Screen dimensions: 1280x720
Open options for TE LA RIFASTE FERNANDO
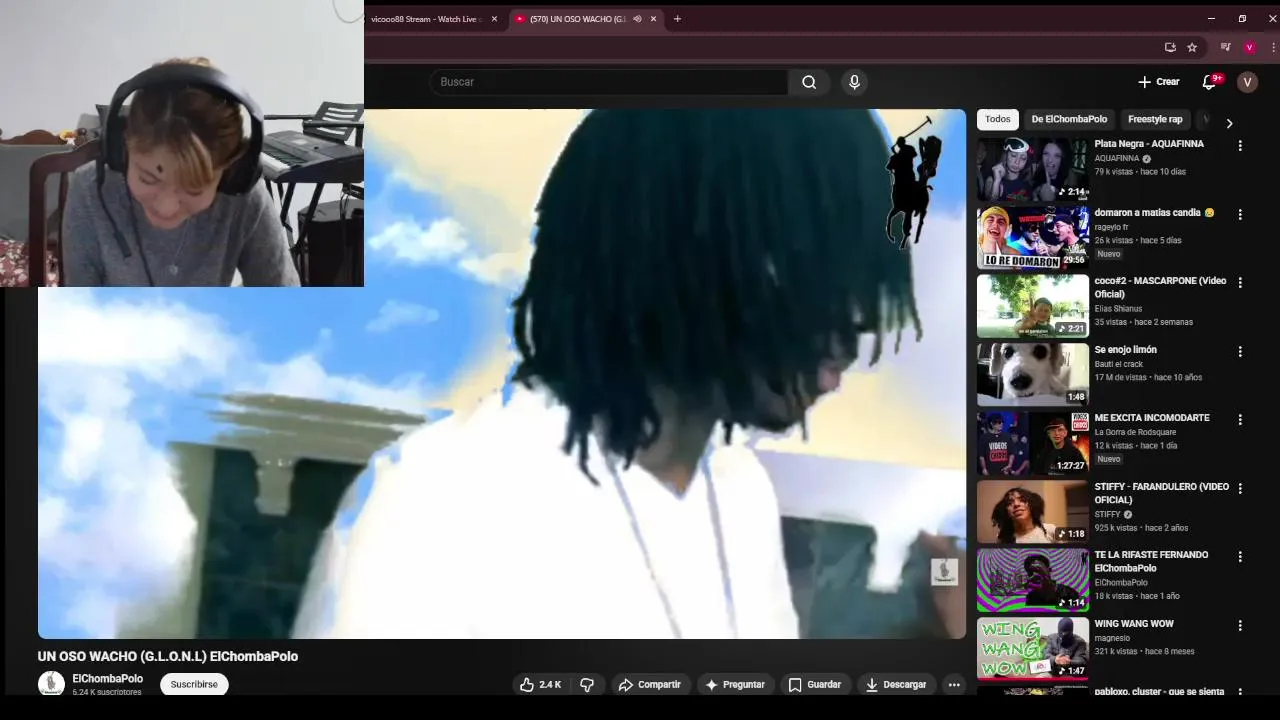click(1240, 557)
